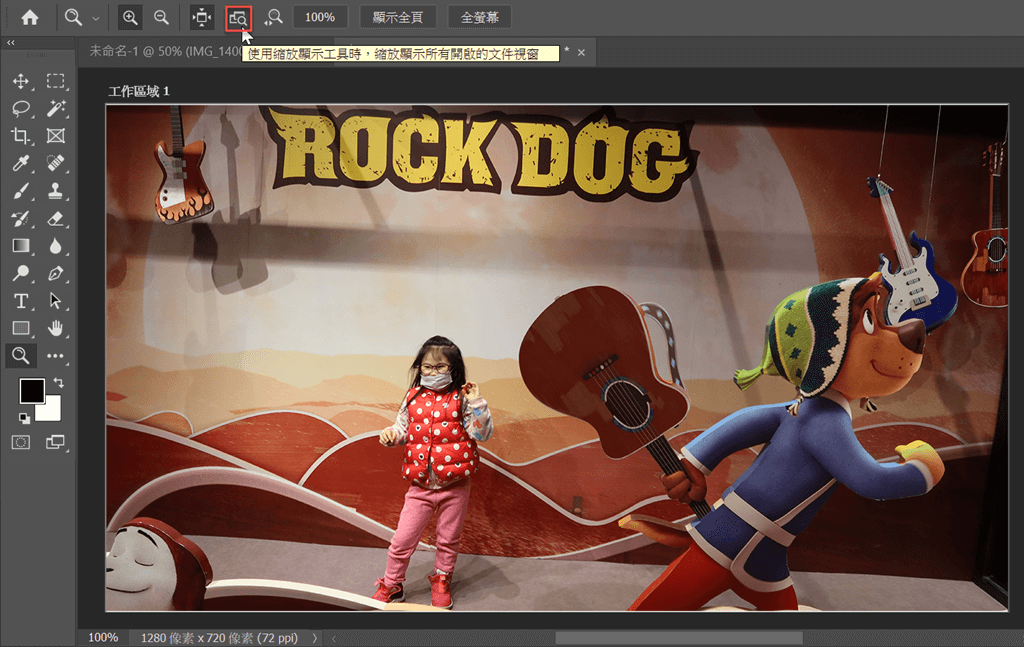The image size is (1024, 647).
Task: Go to the Home screen icon
Action: point(29,18)
